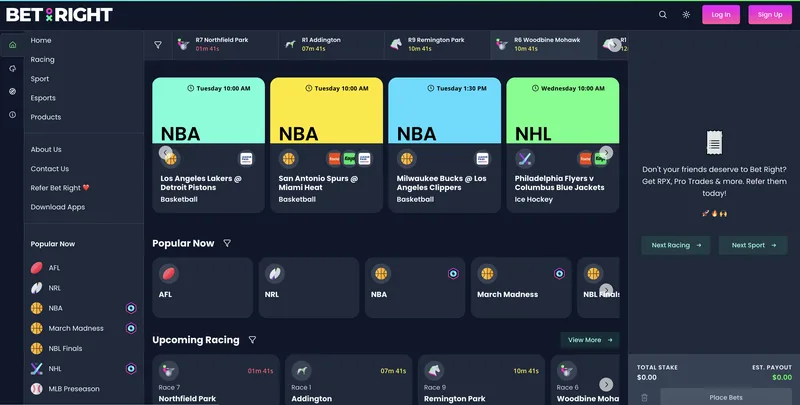The width and height of the screenshot is (800, 405).
Task: Click the Log In button
Action: 721,15
